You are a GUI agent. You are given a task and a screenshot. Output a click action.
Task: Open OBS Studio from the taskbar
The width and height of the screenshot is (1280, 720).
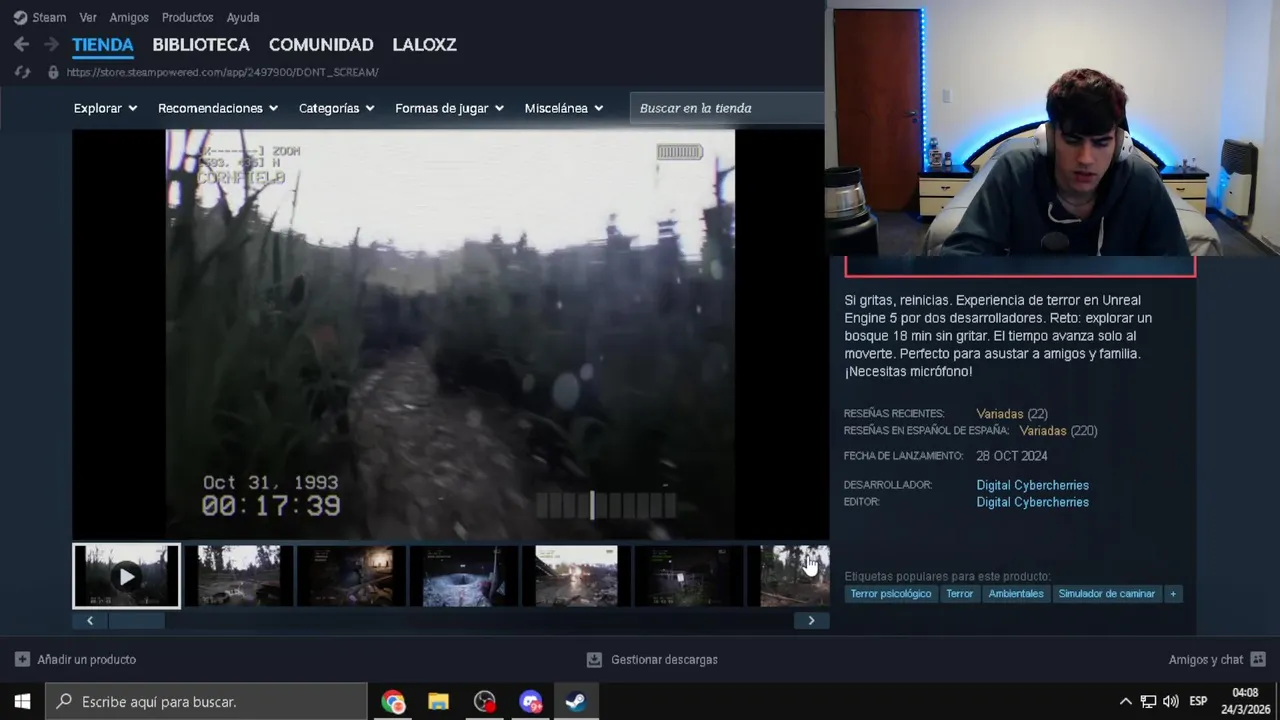click(485, 702)
